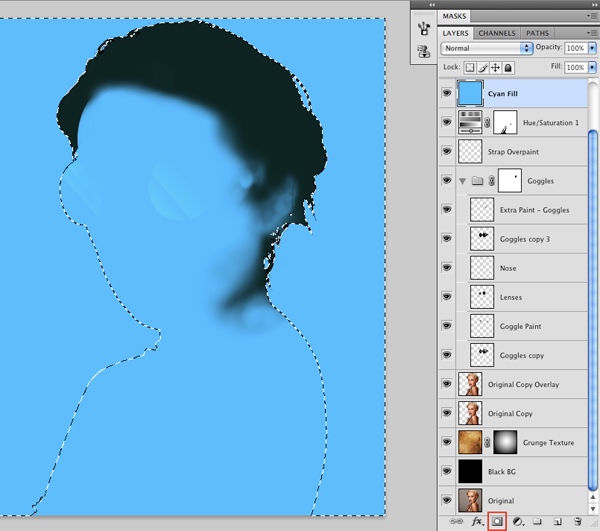Screen dimensions: 600x531
Task: Hide the Hue/Saturation 1 layer
Action: click(447, 122)
